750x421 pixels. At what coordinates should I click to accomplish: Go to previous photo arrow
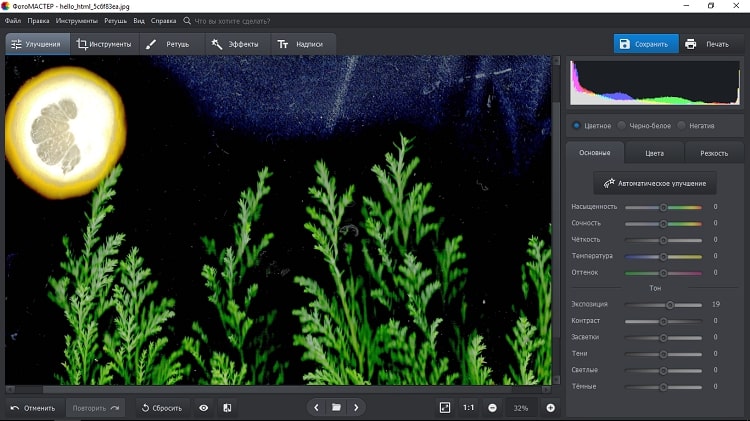(317, 408)
